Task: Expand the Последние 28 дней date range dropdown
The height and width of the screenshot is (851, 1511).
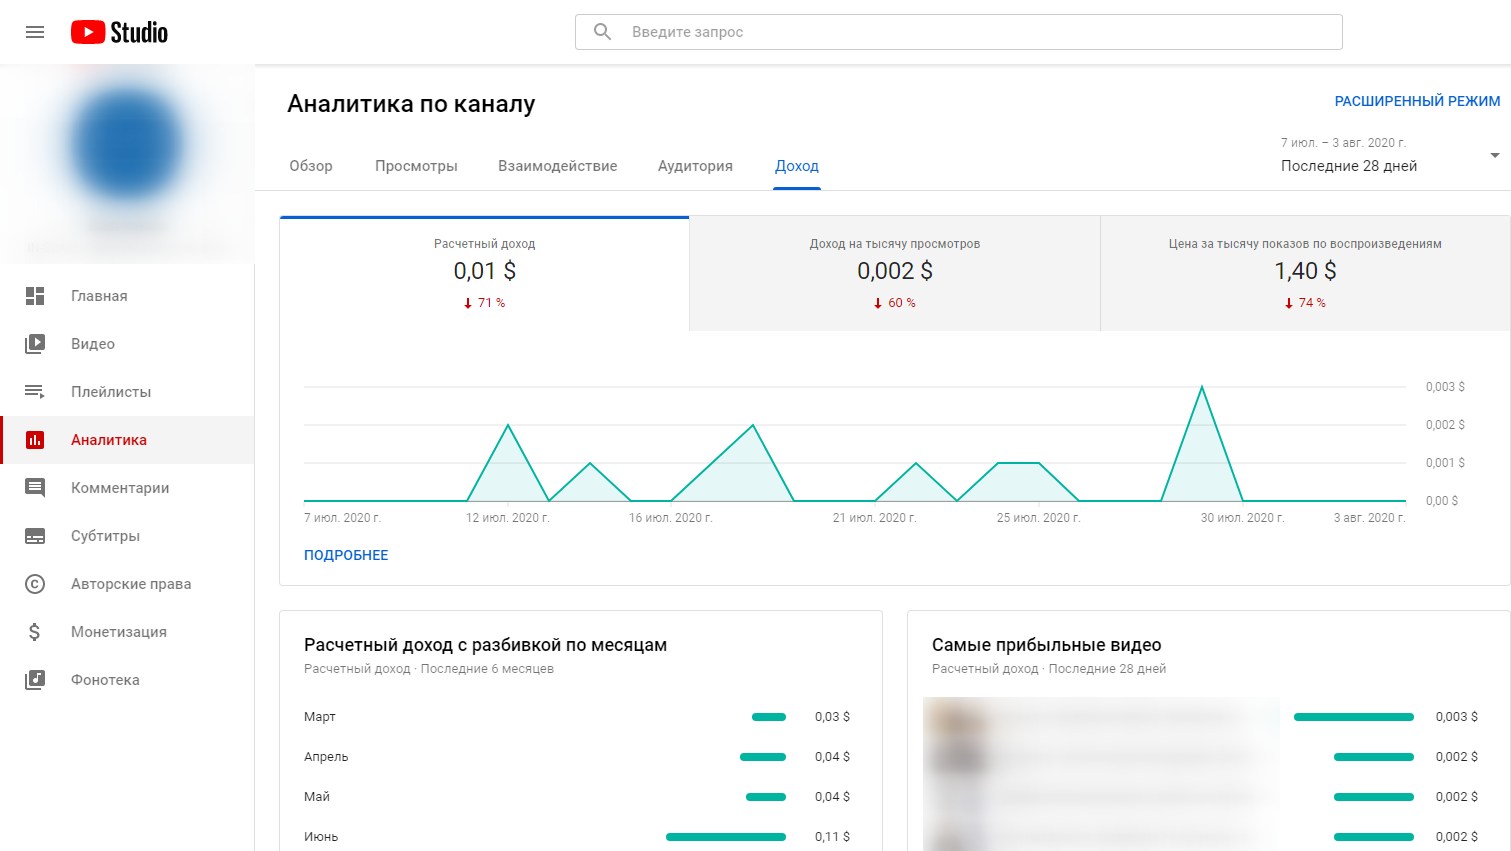Action: coord(1391,155)
